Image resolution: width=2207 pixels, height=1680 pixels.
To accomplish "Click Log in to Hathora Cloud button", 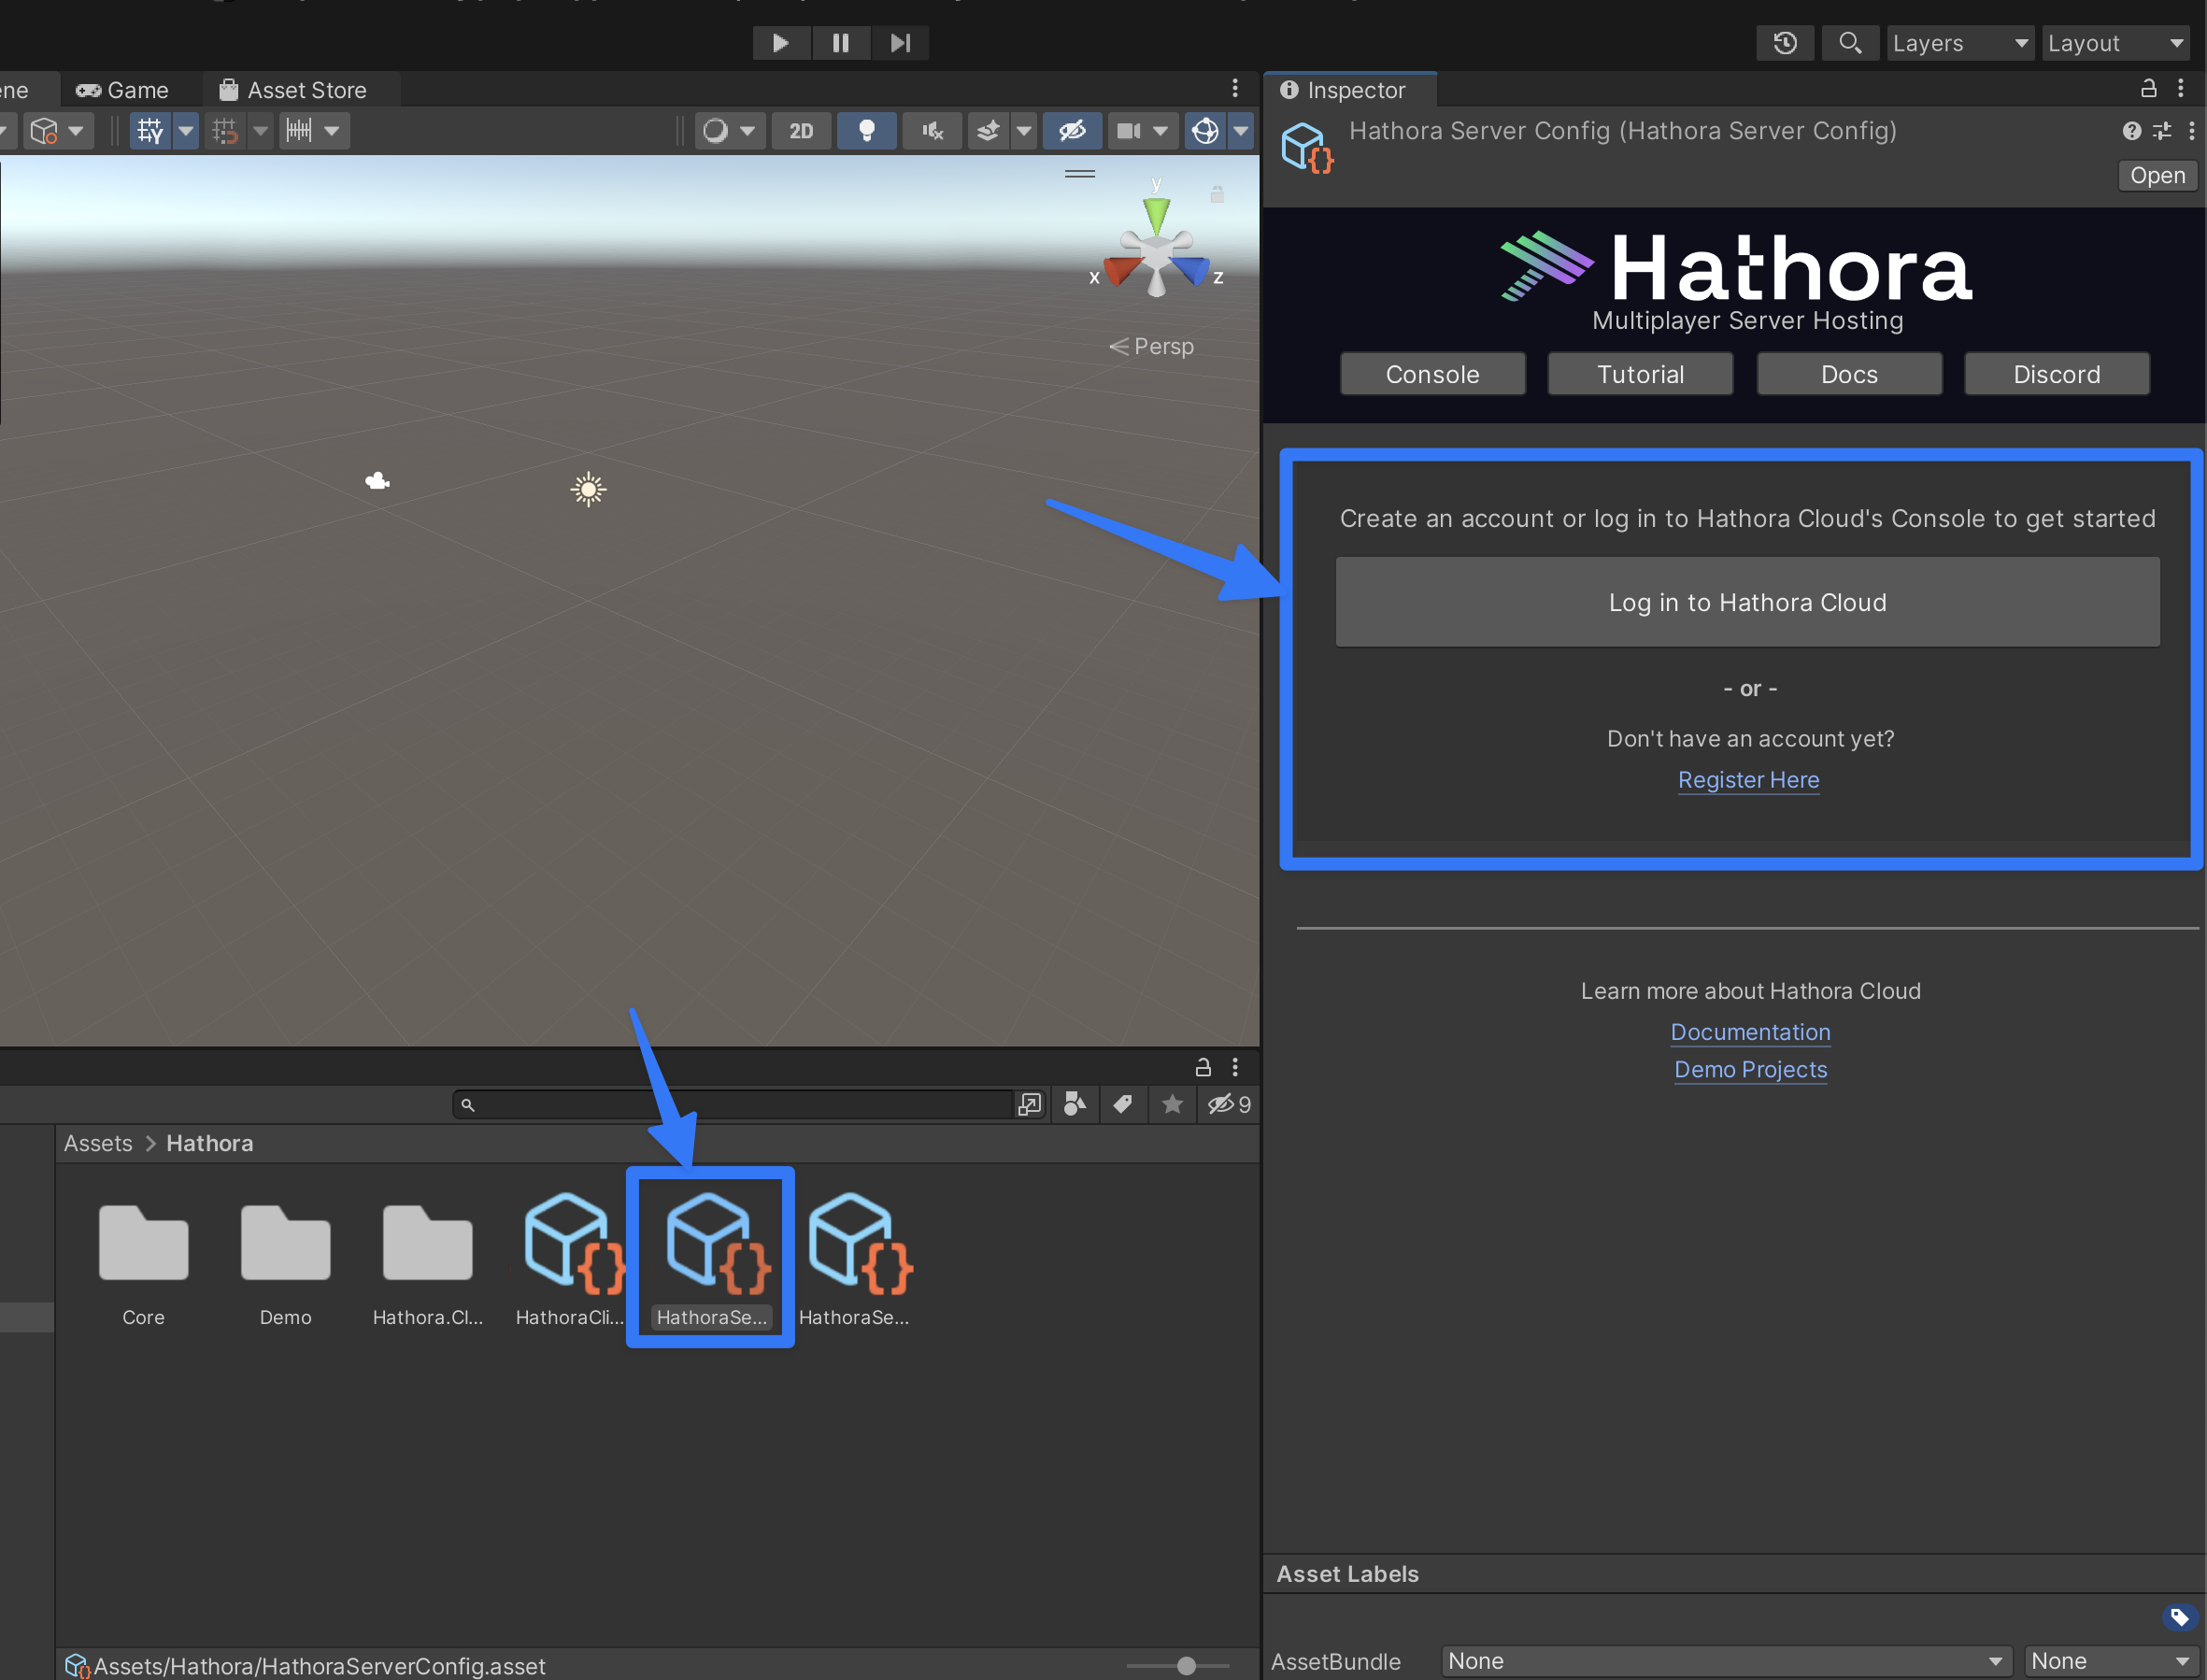I will [1748, 600].
